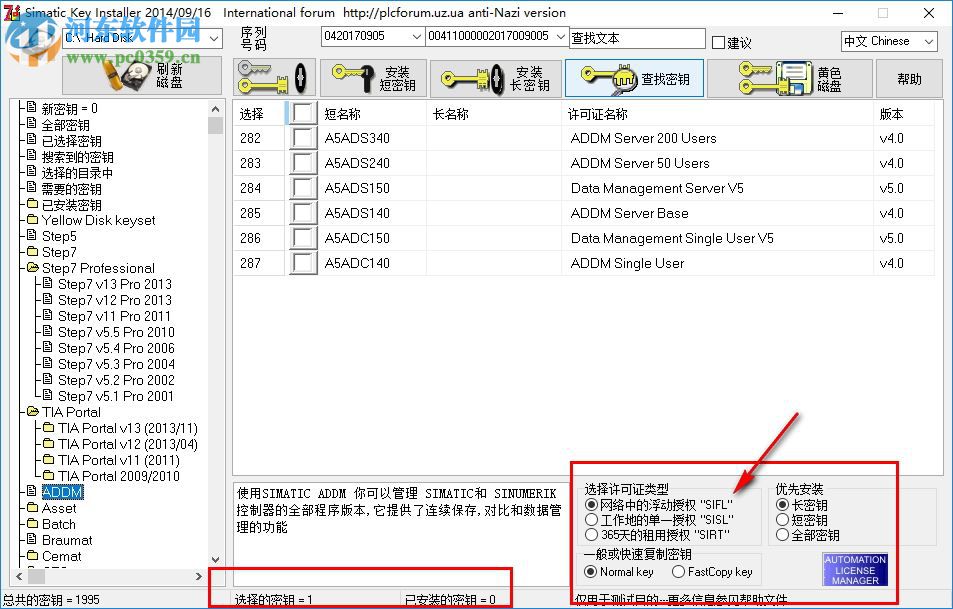Check the box for key A5ADS140

click(303, 213)
